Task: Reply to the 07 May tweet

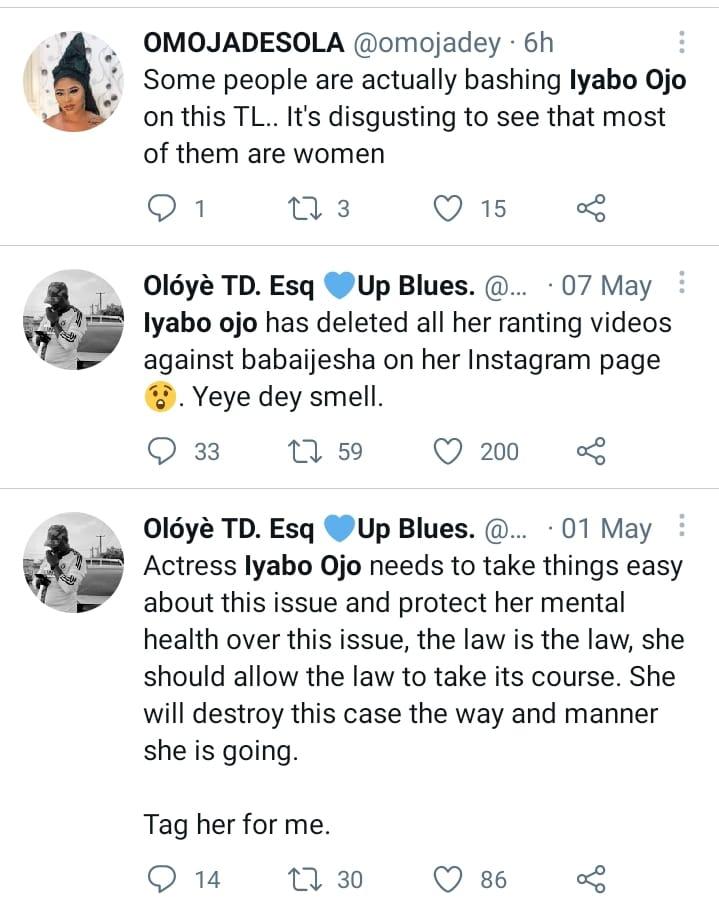Action: pyautogui.click(x=162, y=452)
